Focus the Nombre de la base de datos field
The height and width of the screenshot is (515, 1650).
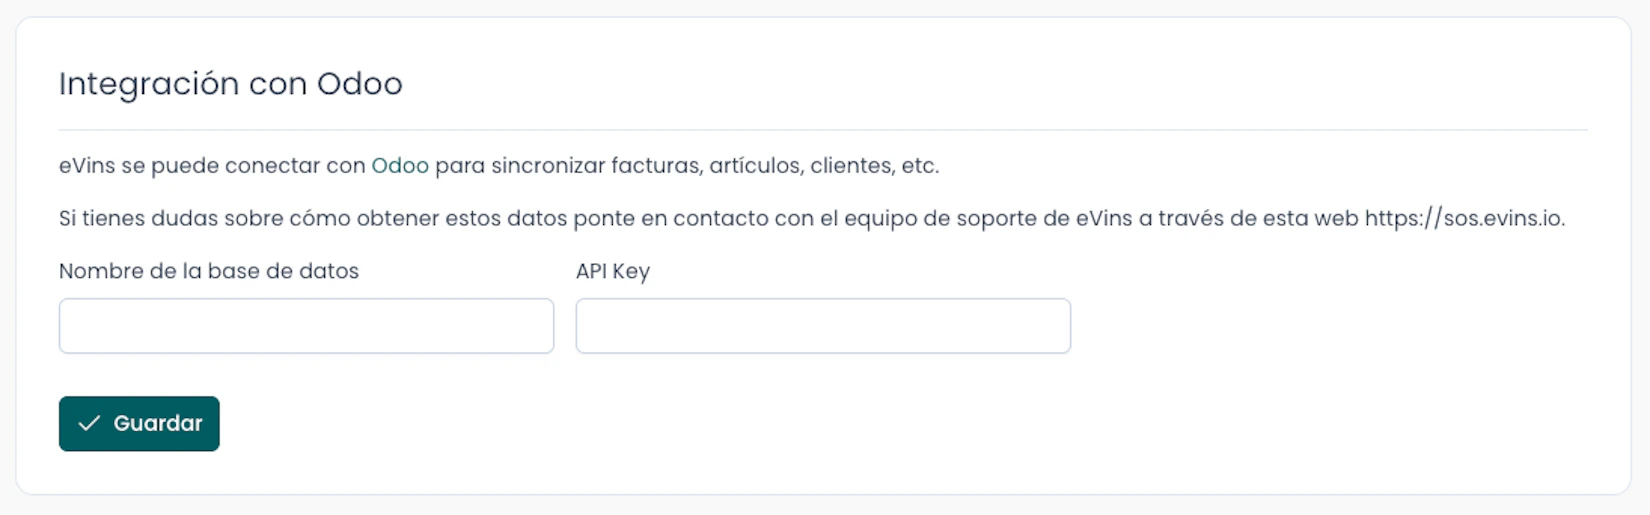click(306, 326)
